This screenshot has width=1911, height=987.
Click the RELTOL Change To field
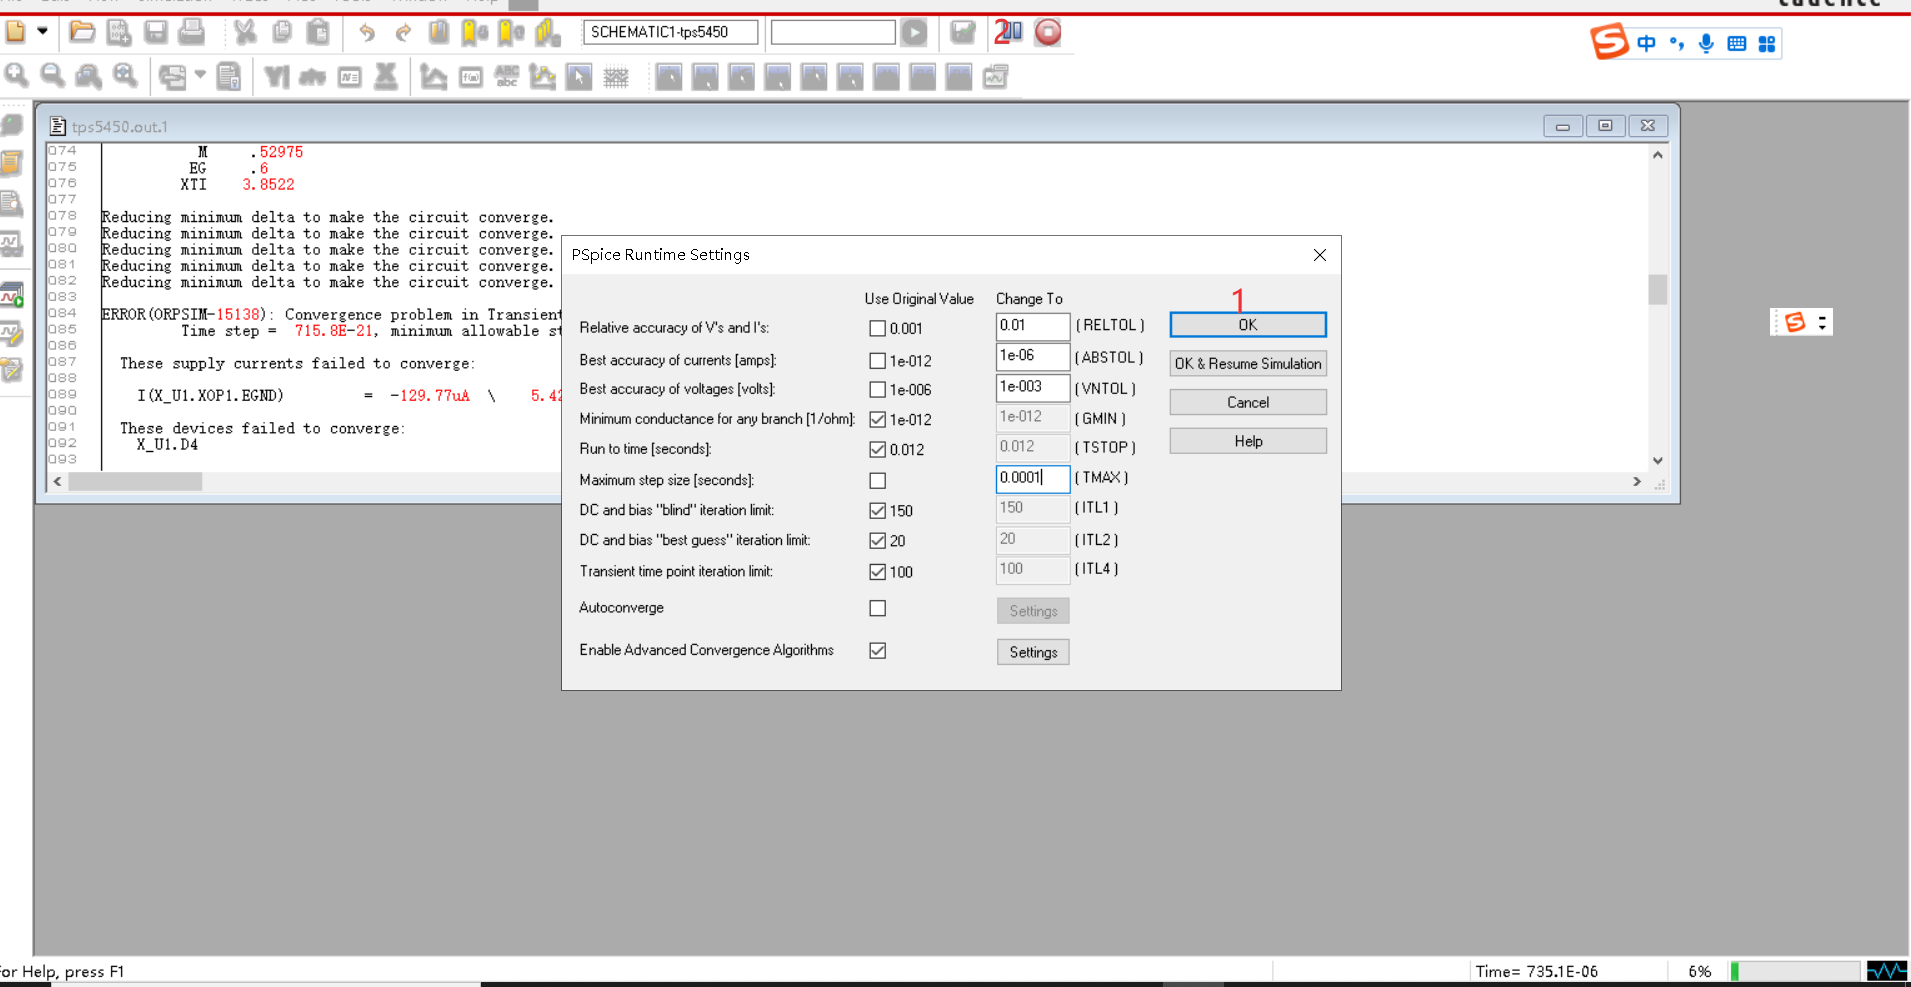[x=1033, y=326]
